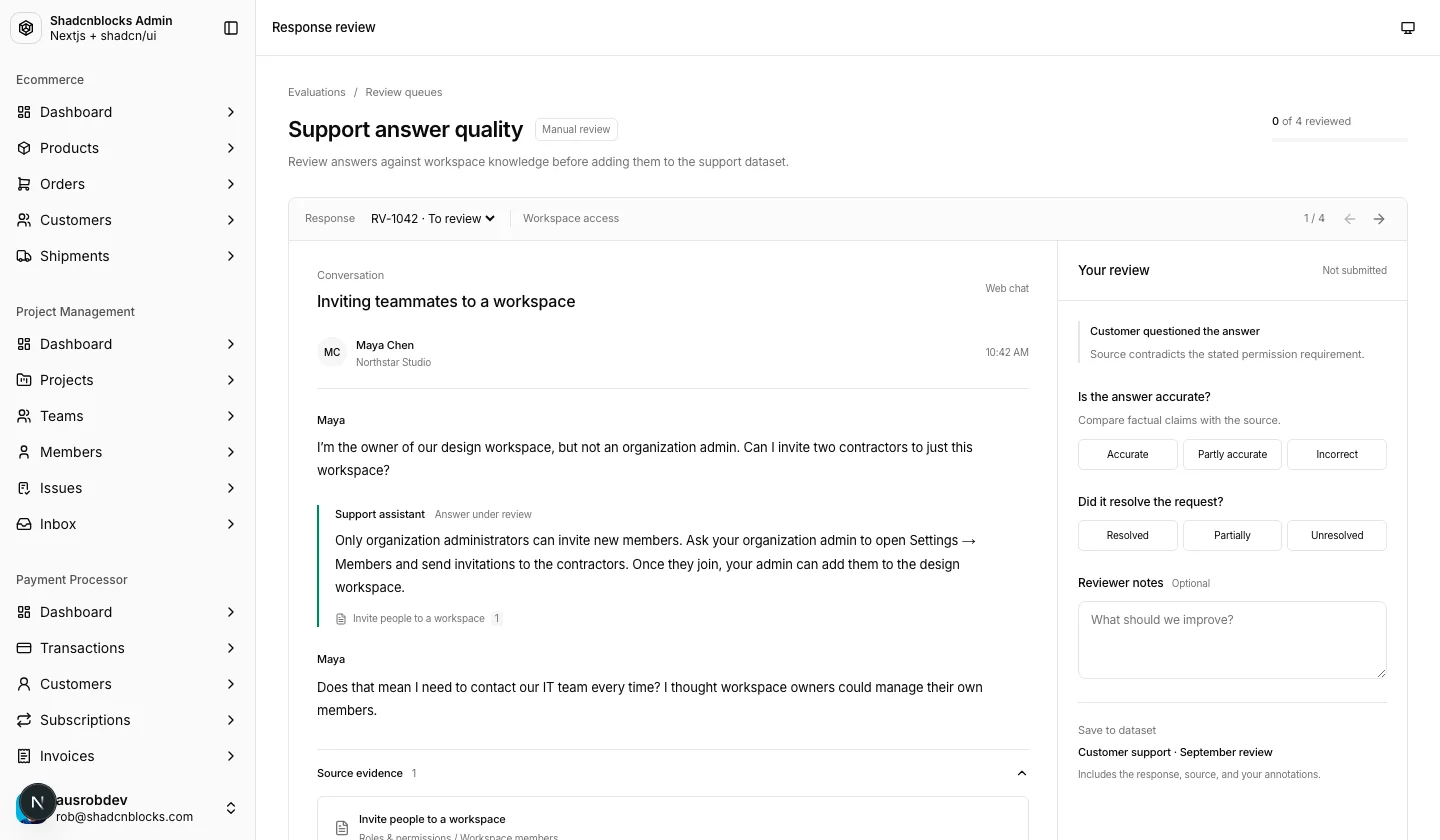Mark the answer as Accurate
Image resolution: width=1440 pixels, height=840 pixels.
[1128, 454]
